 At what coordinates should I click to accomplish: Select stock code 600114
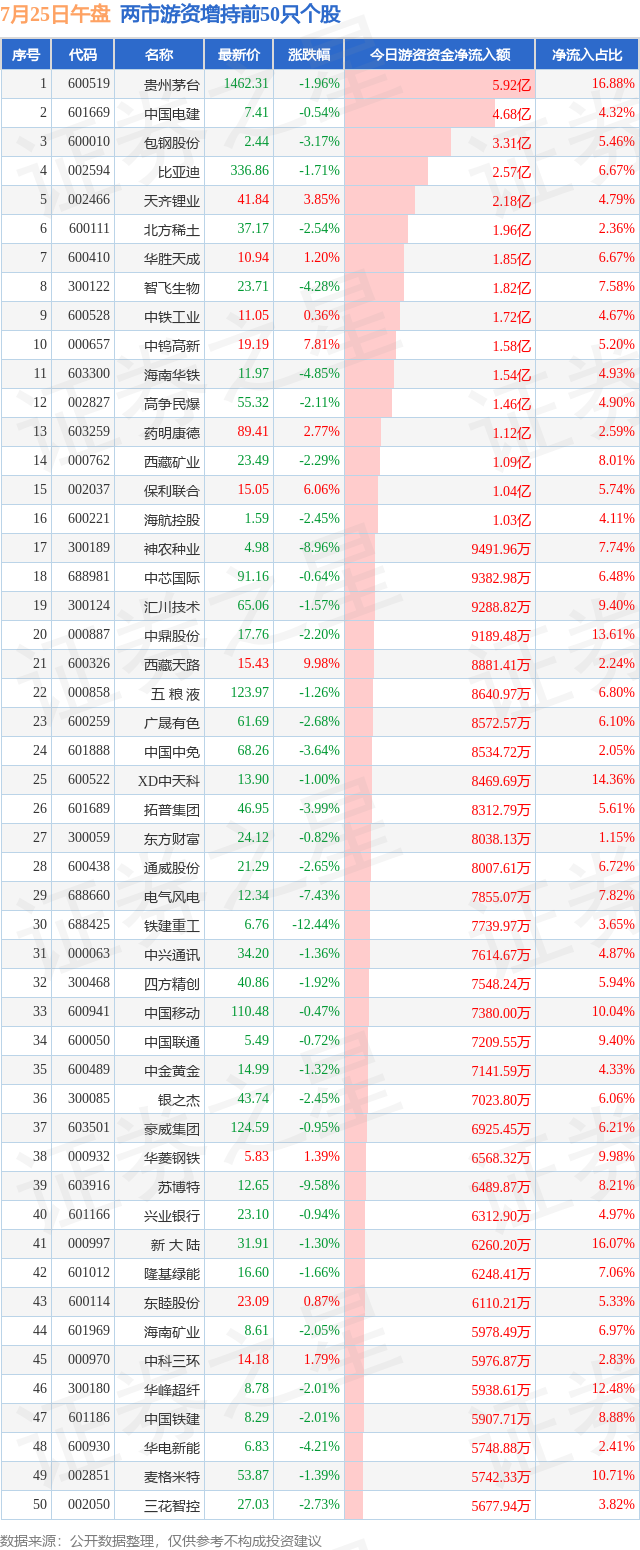tap(89, 1302)
